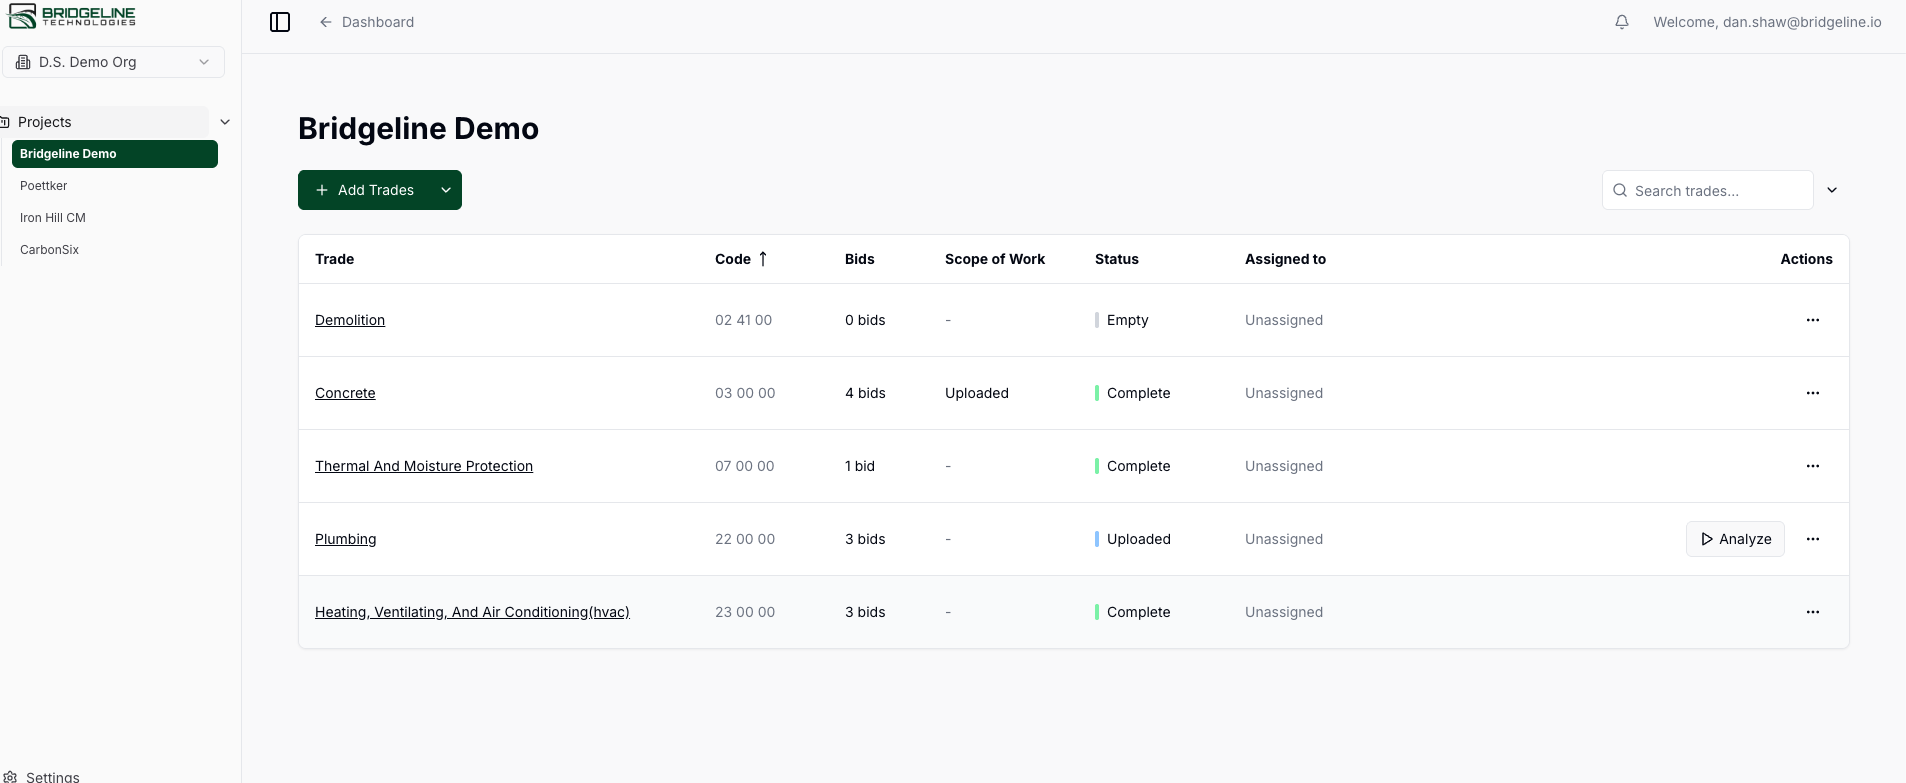Click Uploaded scope of work for Concrete
This screenshot has height=783, width=1906.
(x=976, y=393)
